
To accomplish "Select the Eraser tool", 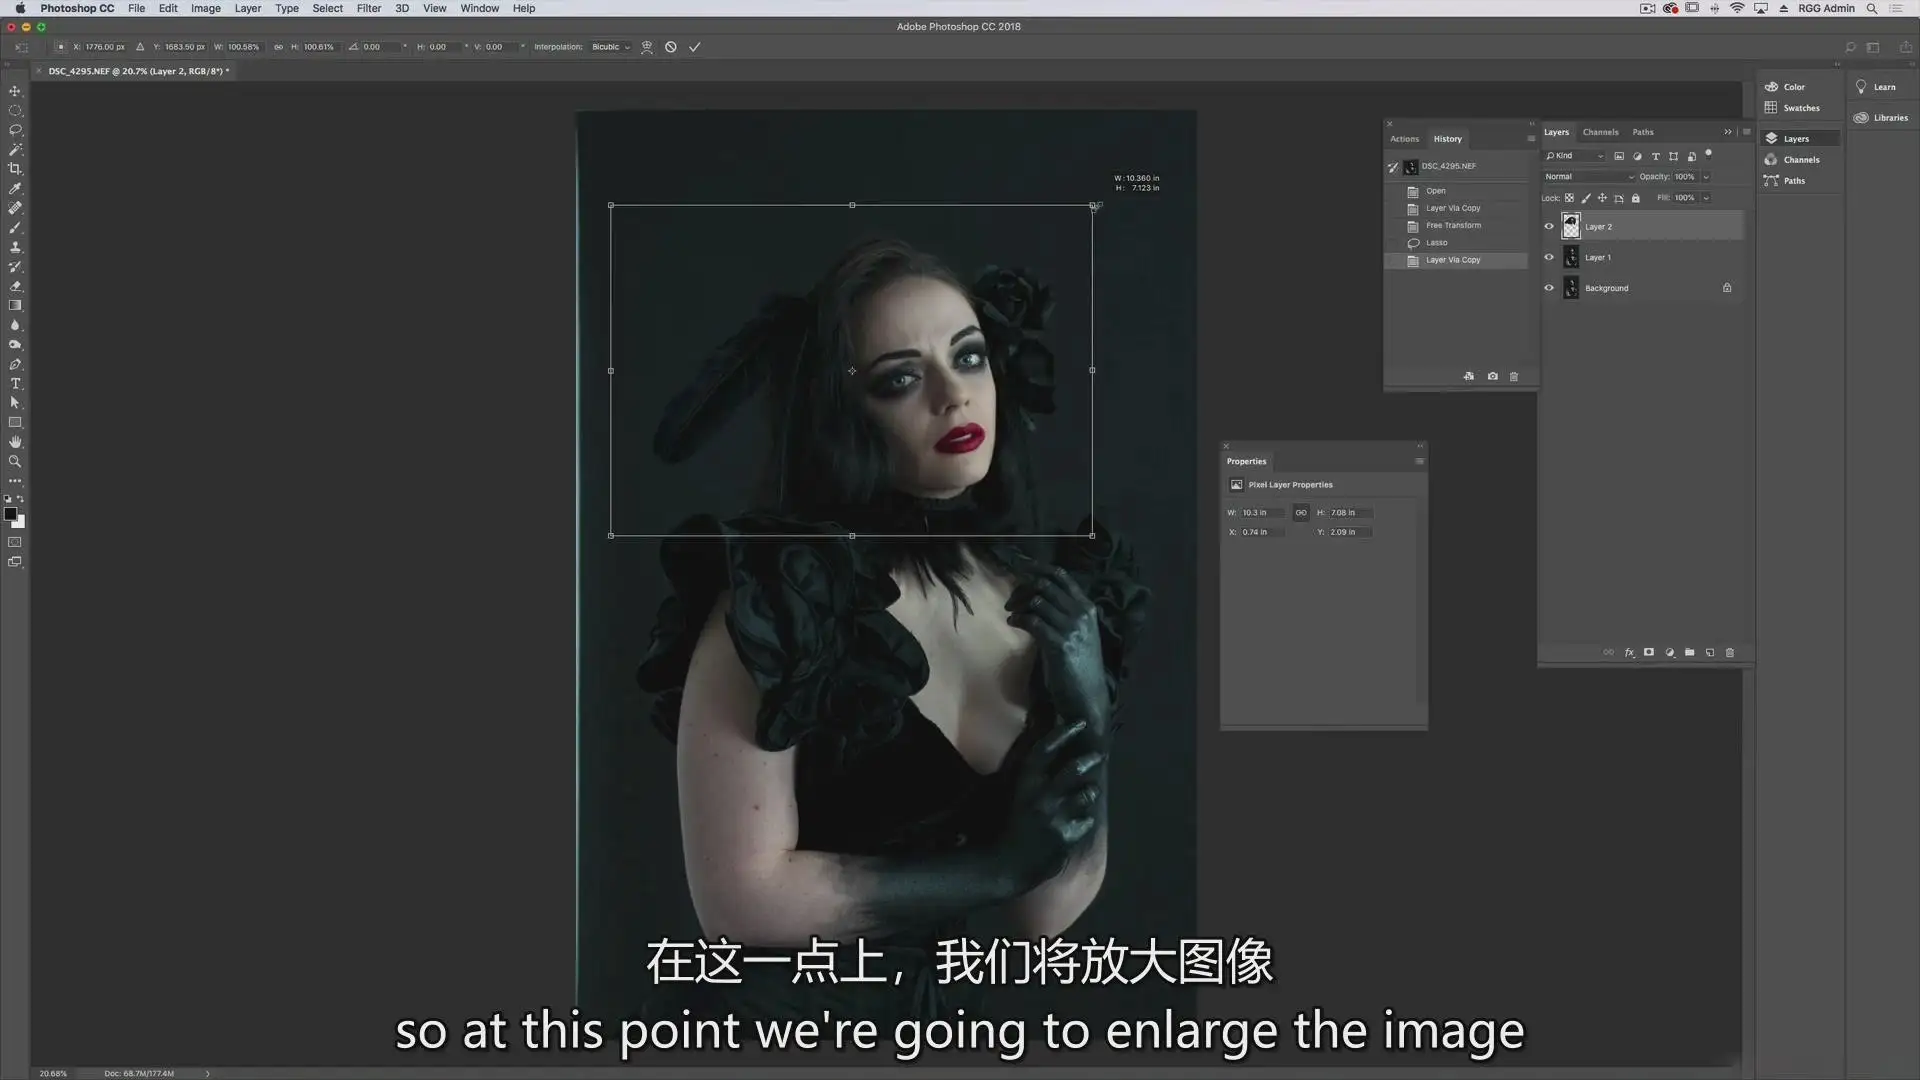I will 15,286.
